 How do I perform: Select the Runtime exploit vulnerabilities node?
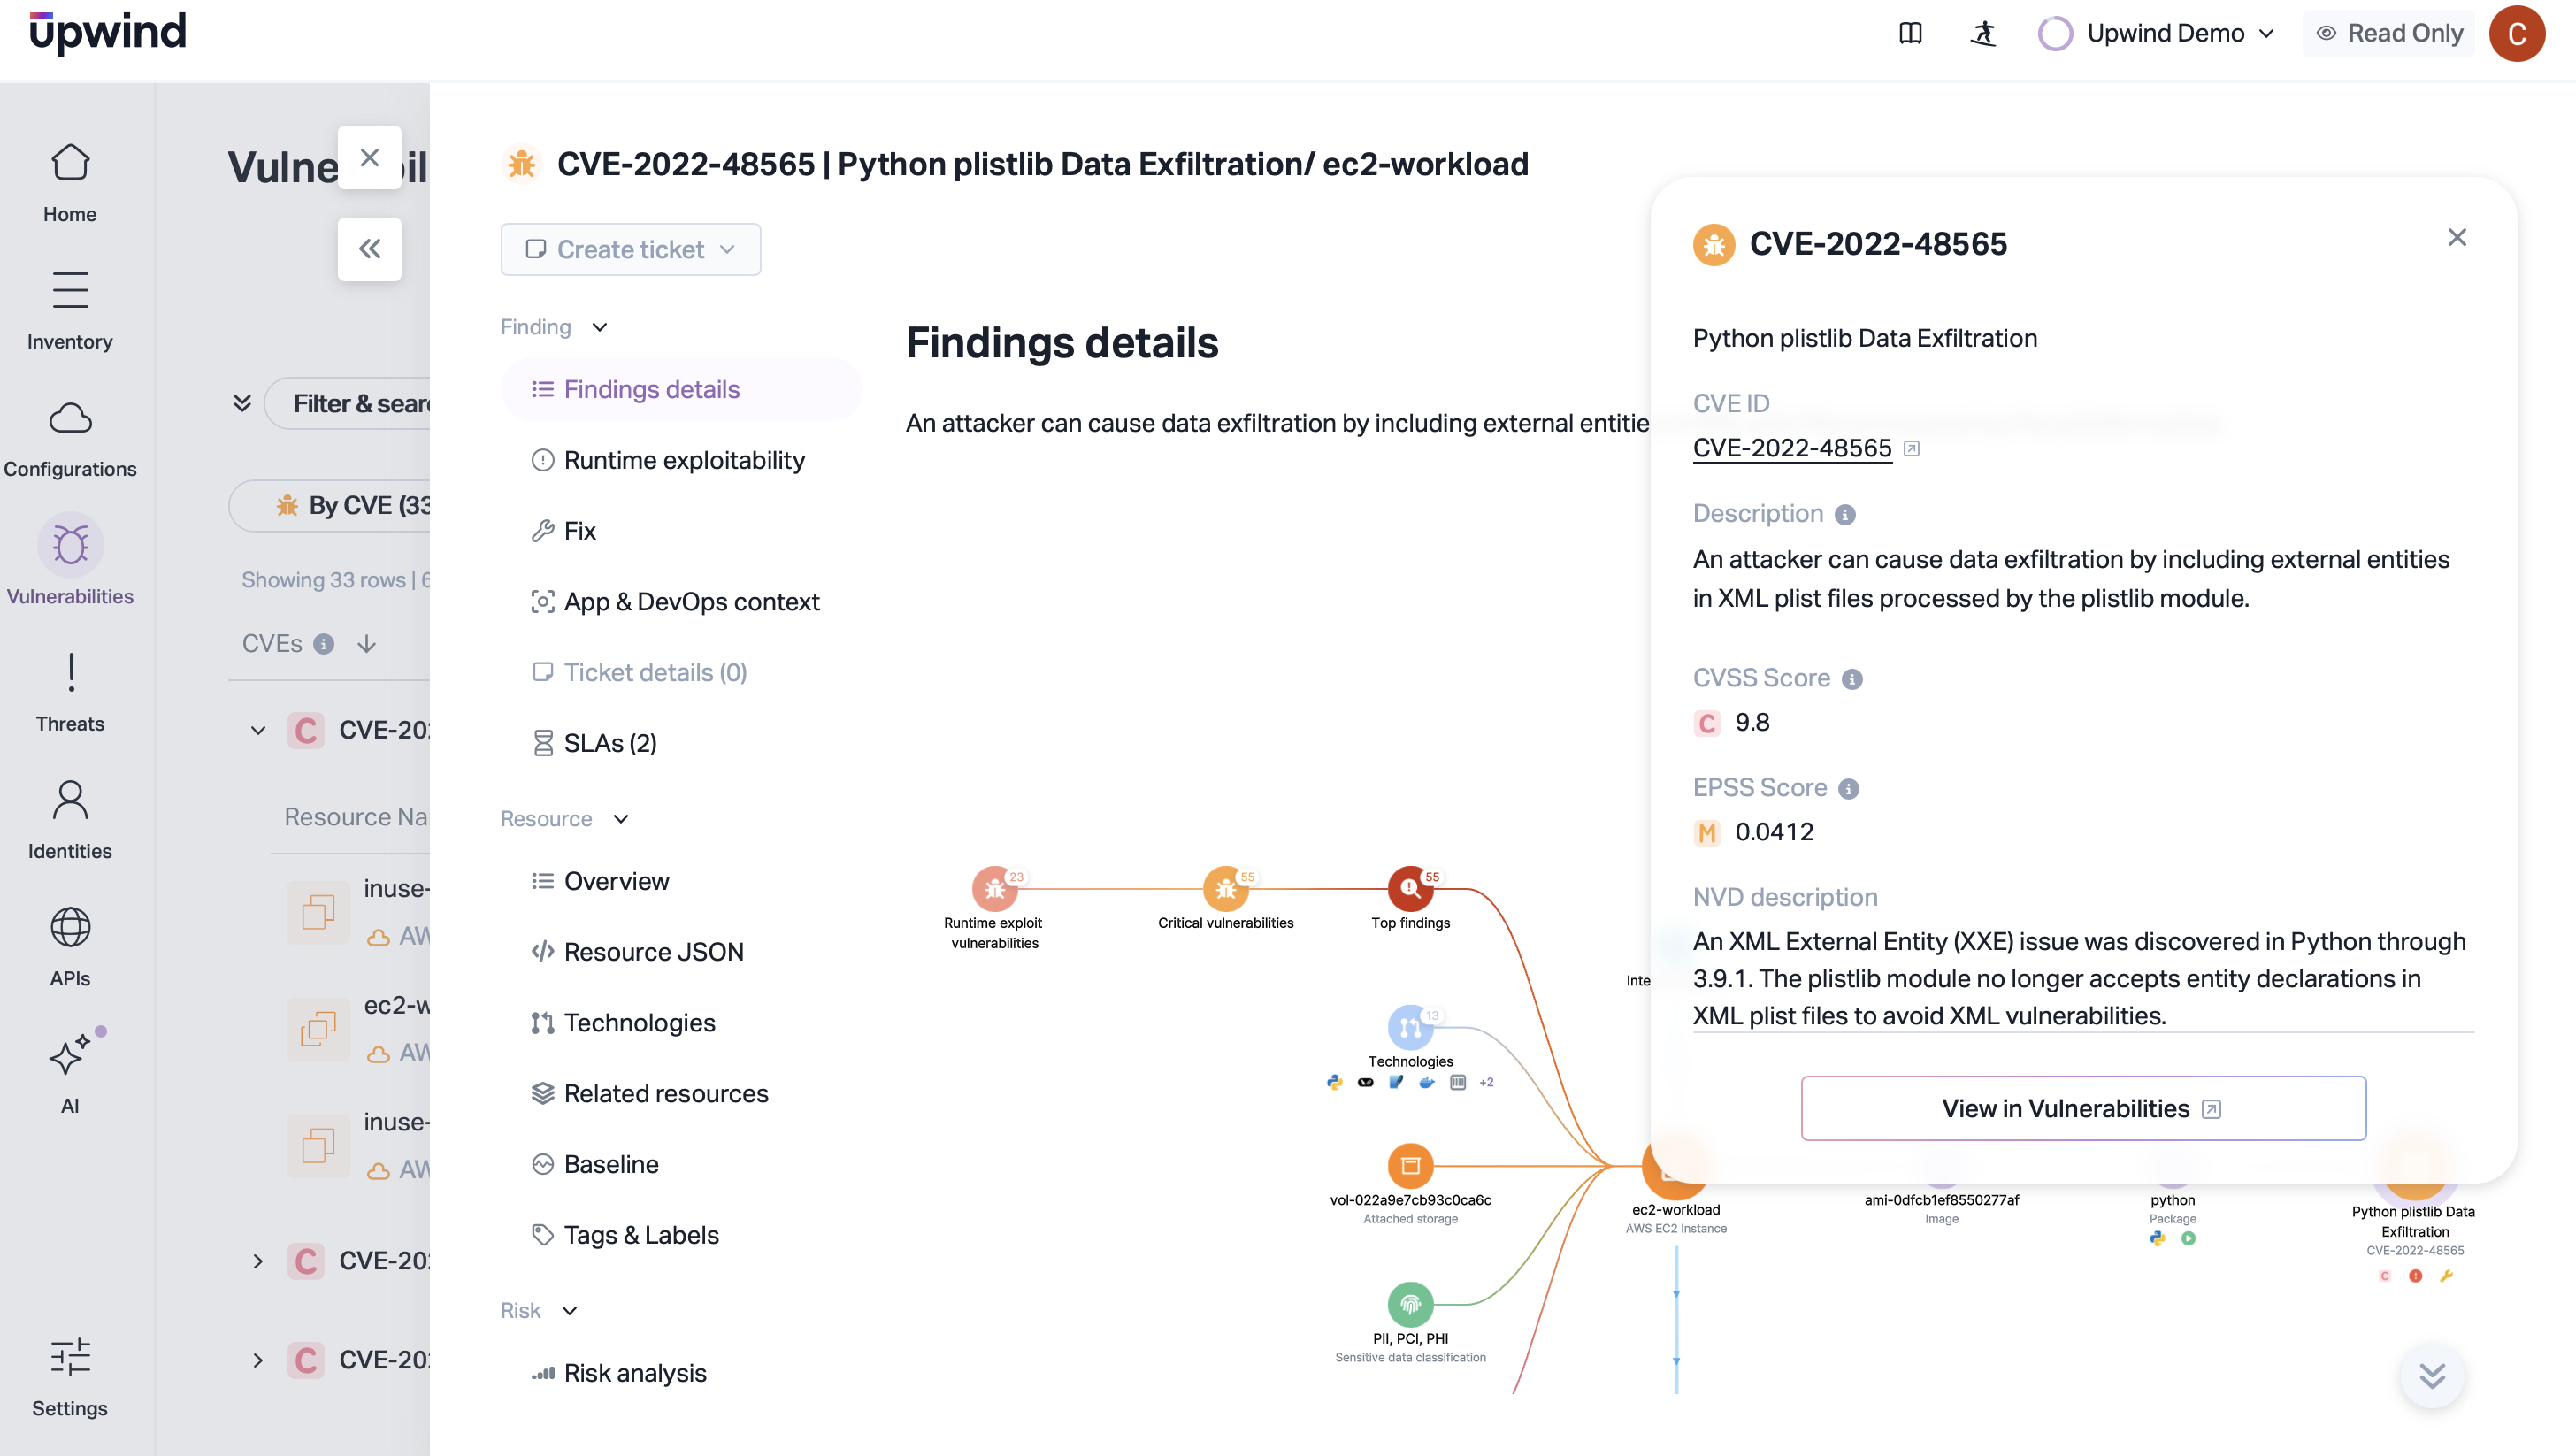[x=993, y=888]
